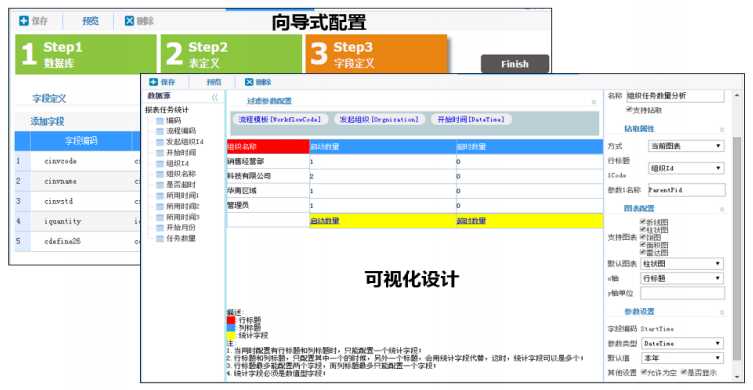The image size is (753, 390).
Task: Open the x轴 dropdown showing 行标题
Action: pyautogui.click(x=682, y=278)
